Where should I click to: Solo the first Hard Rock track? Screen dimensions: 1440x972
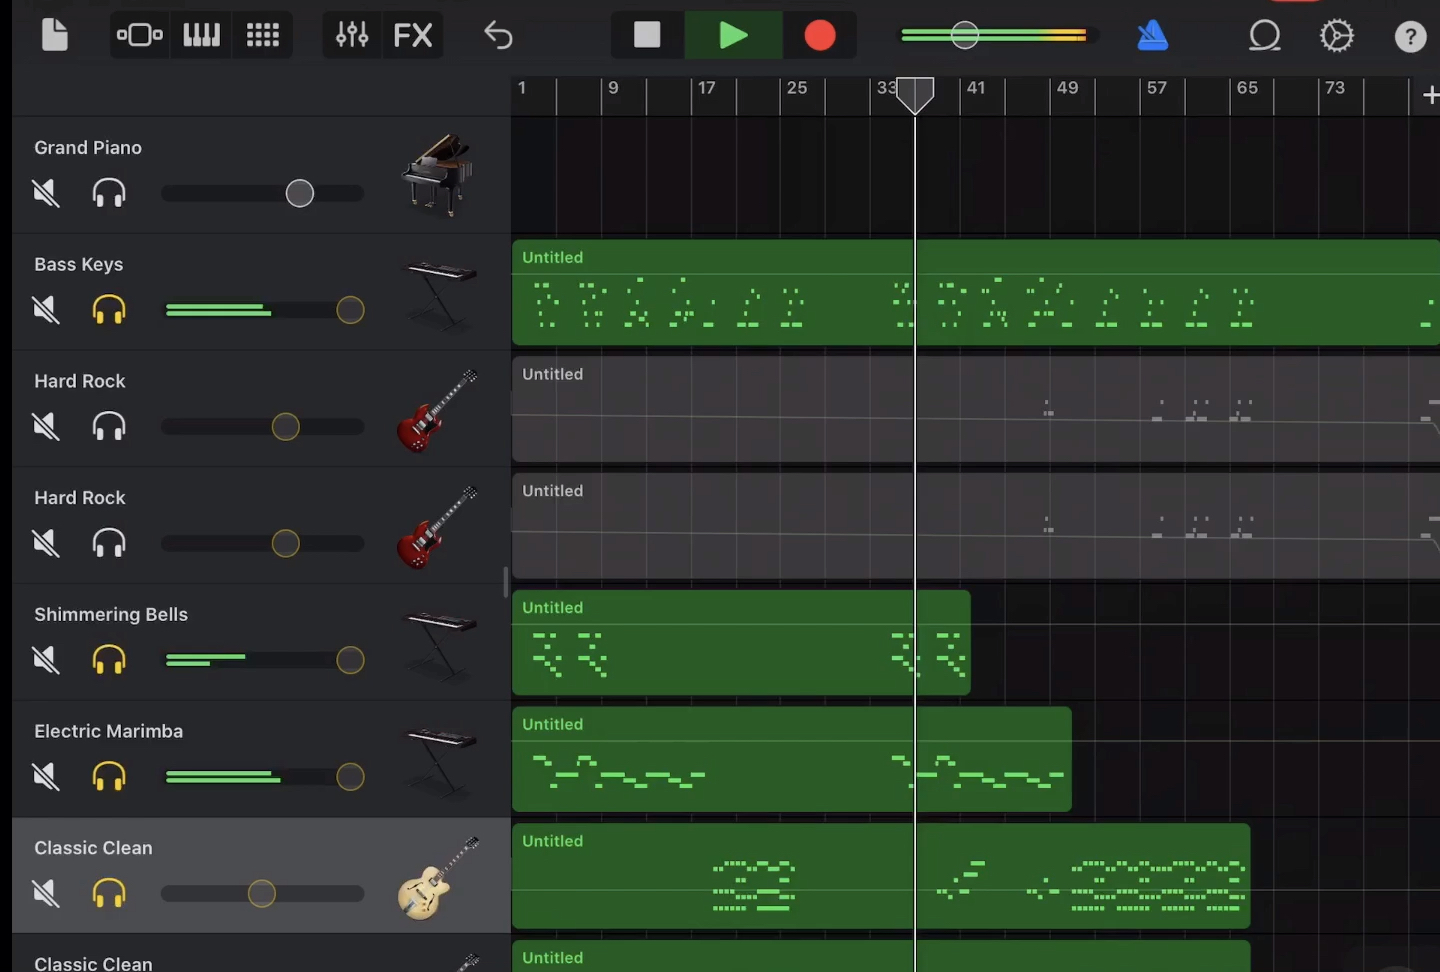(109, 427)
